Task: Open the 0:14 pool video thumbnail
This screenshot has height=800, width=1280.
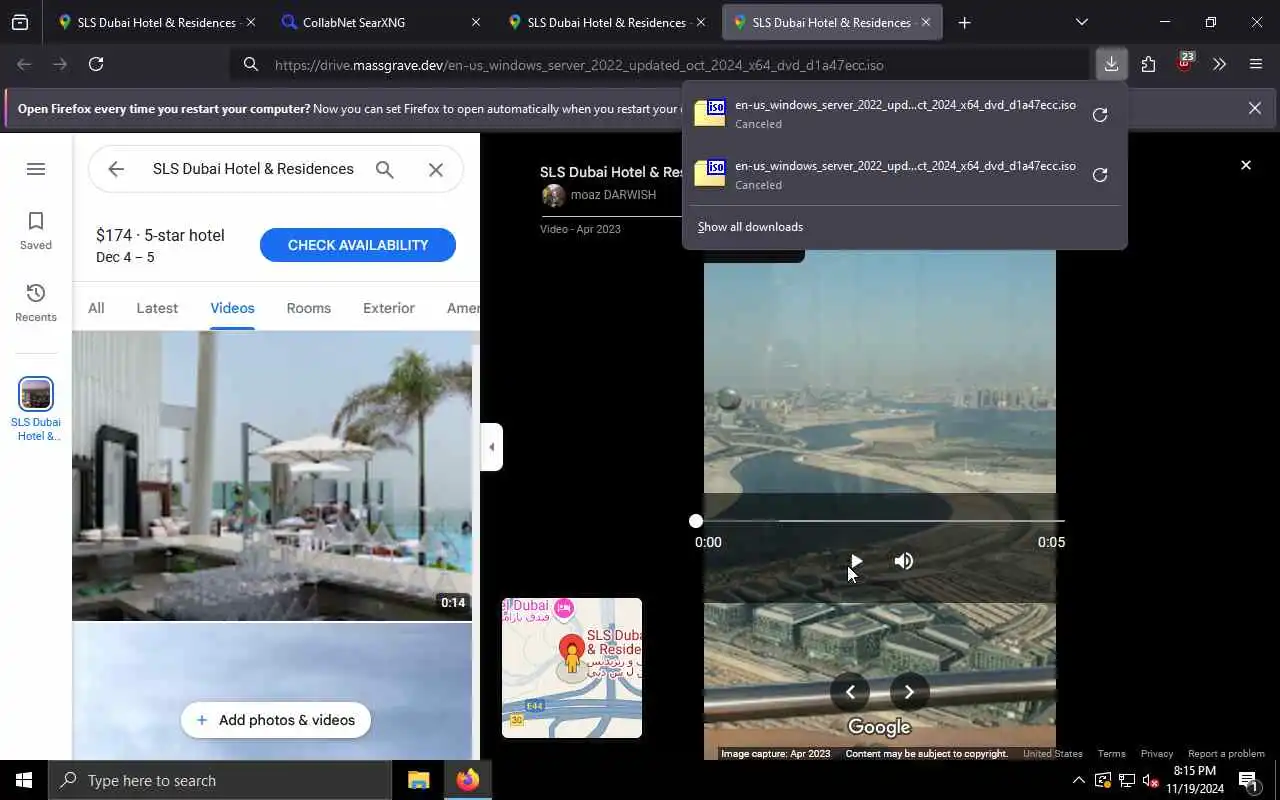Action: coord(272,476)
